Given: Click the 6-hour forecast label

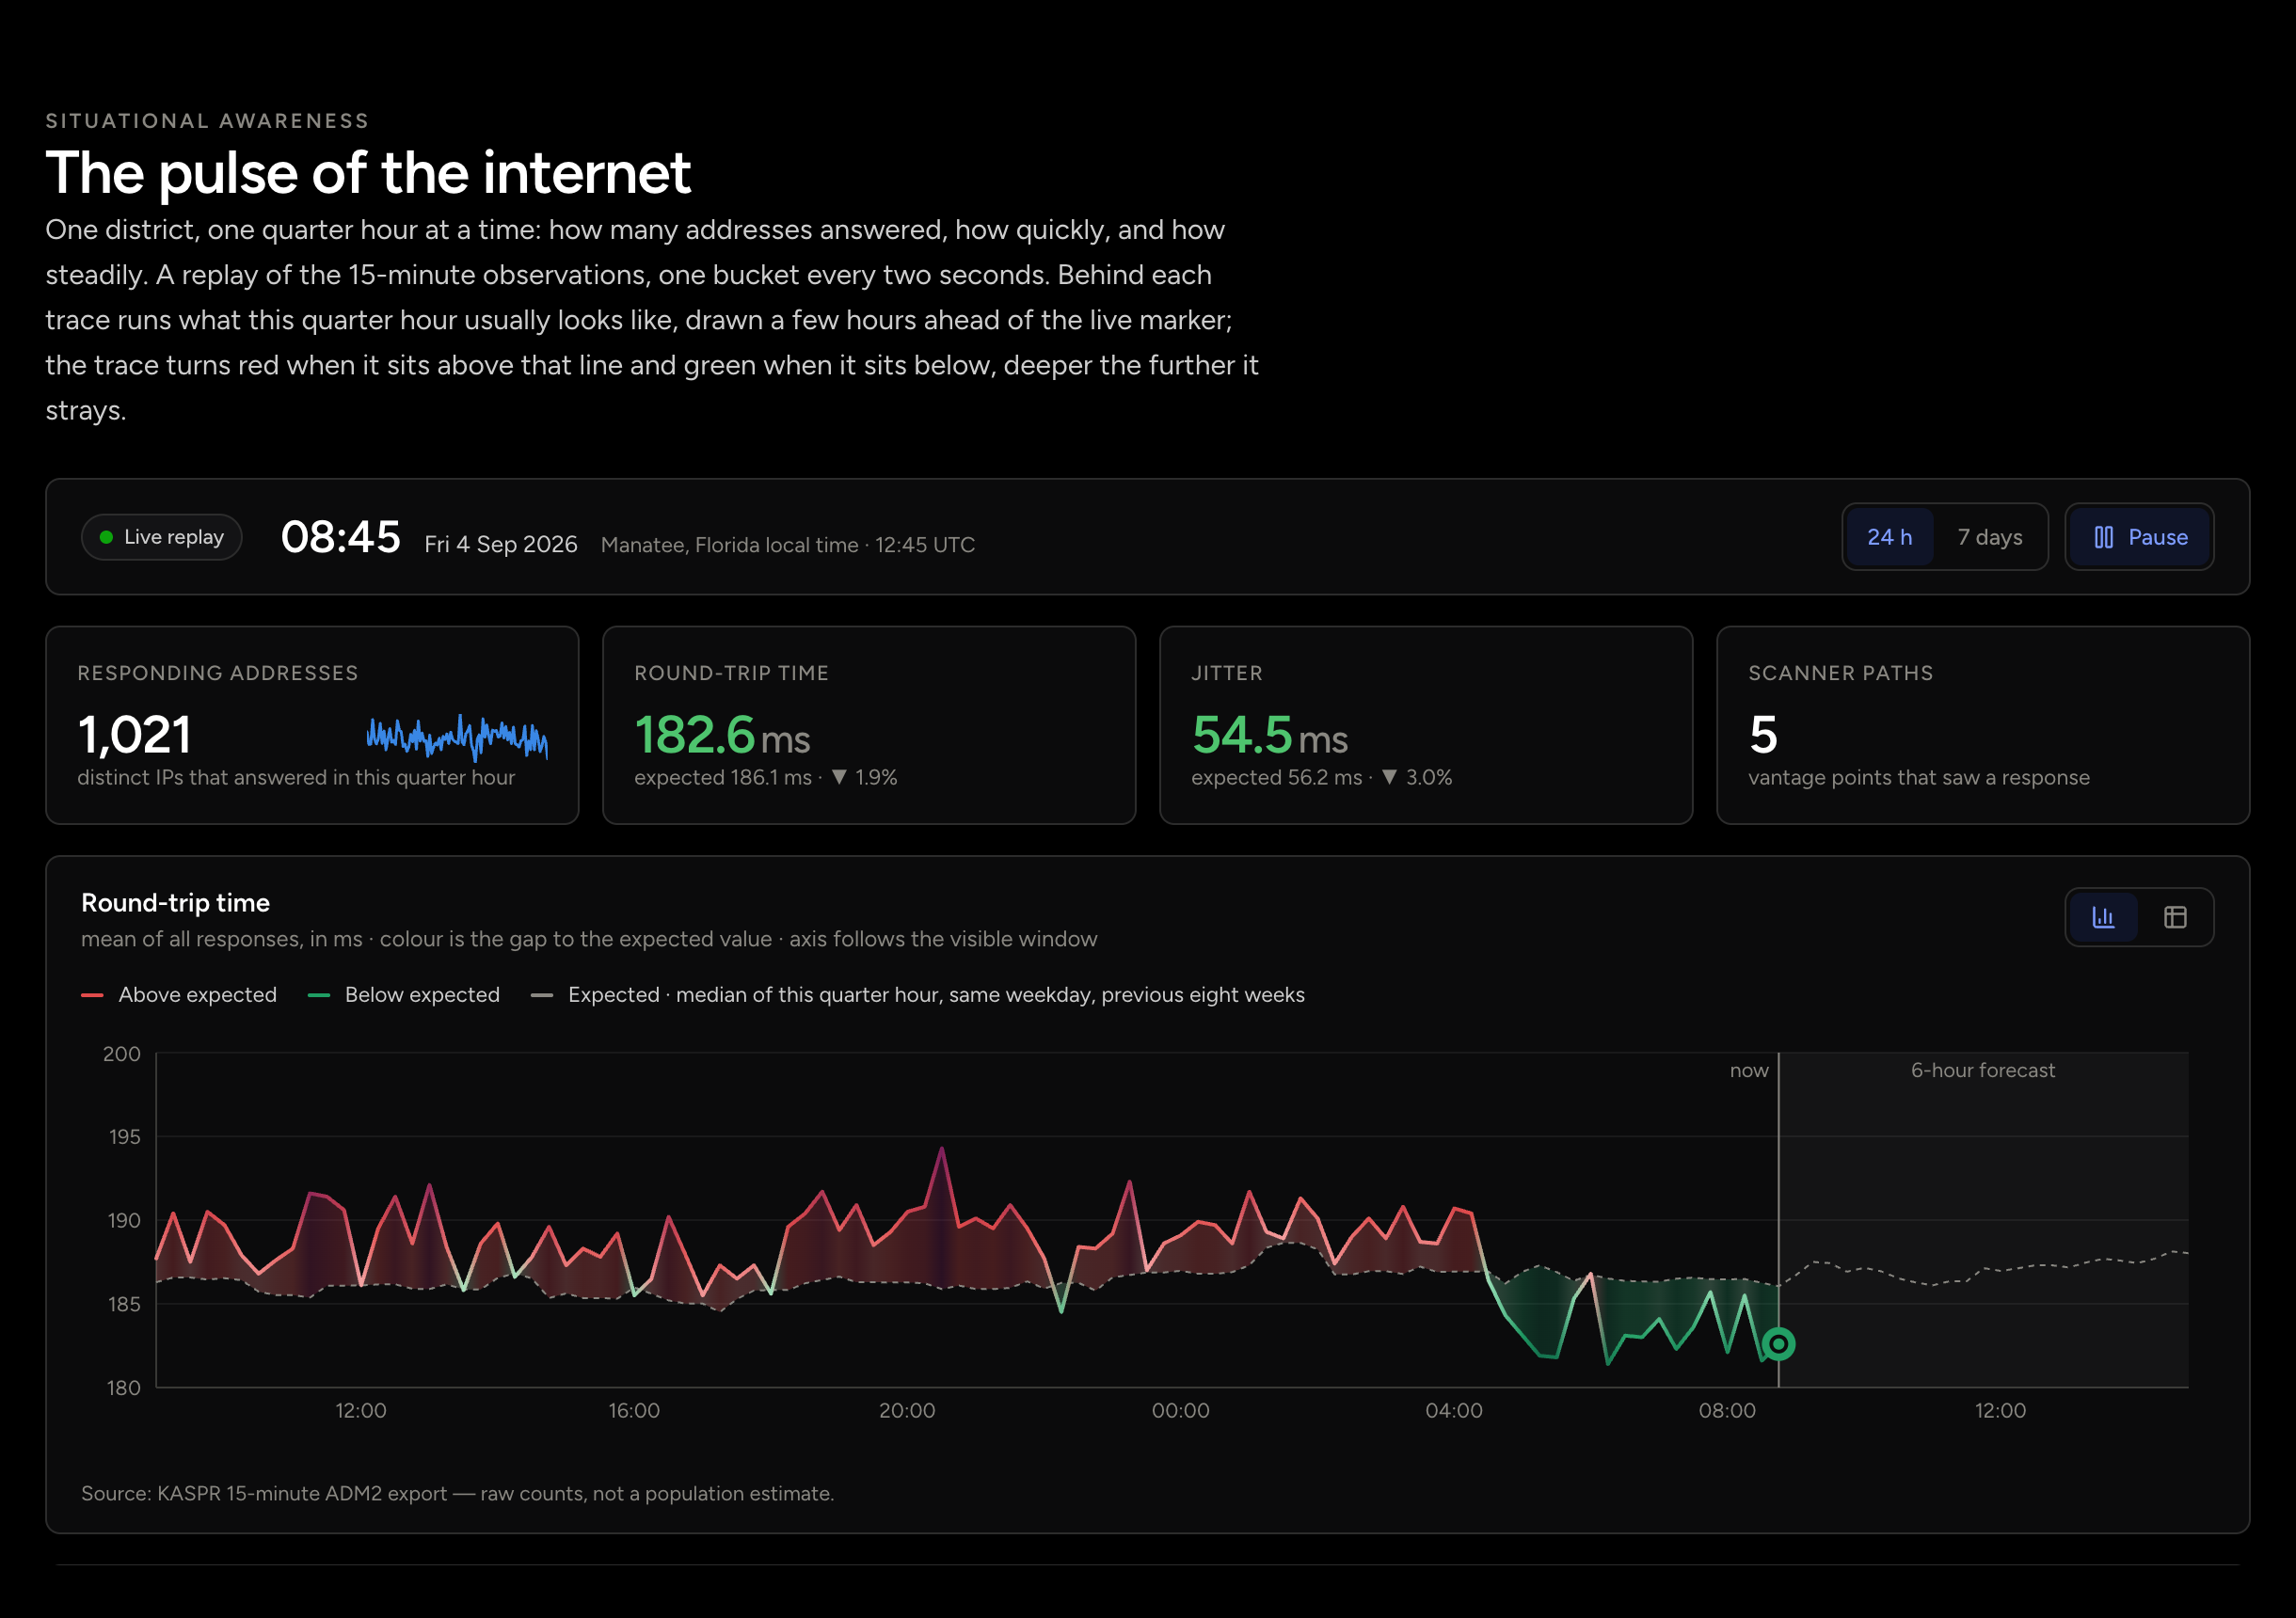Looking at the screenshot, I should pos(1983,1070).
